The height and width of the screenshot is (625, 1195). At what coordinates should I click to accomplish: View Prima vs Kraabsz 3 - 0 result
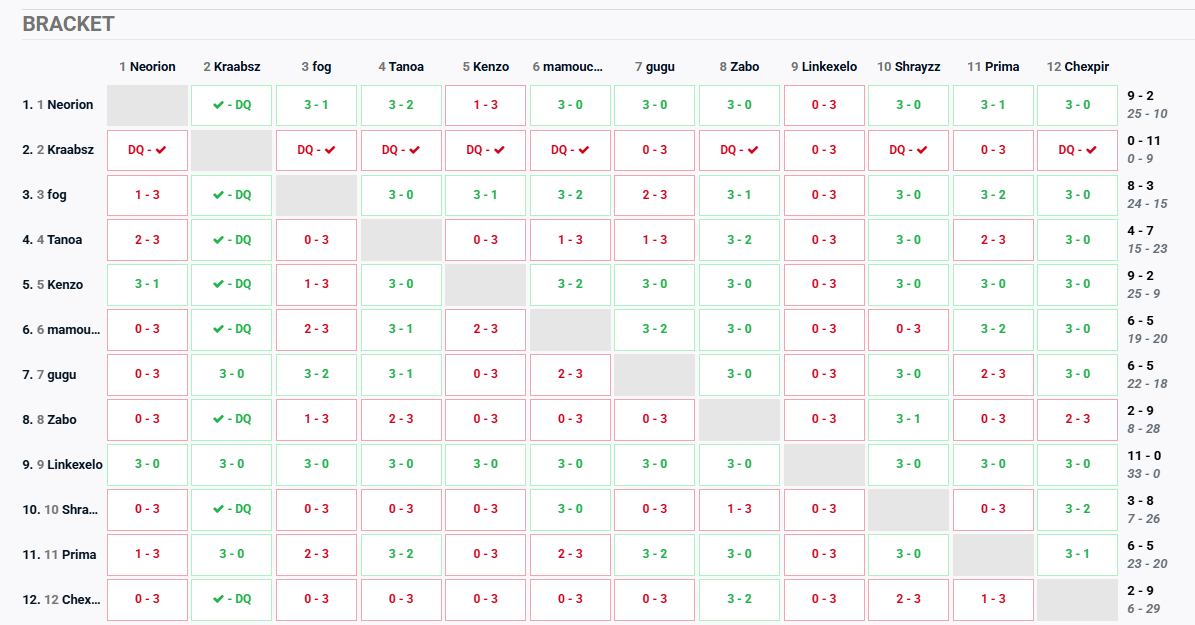[x=232, y=554]
